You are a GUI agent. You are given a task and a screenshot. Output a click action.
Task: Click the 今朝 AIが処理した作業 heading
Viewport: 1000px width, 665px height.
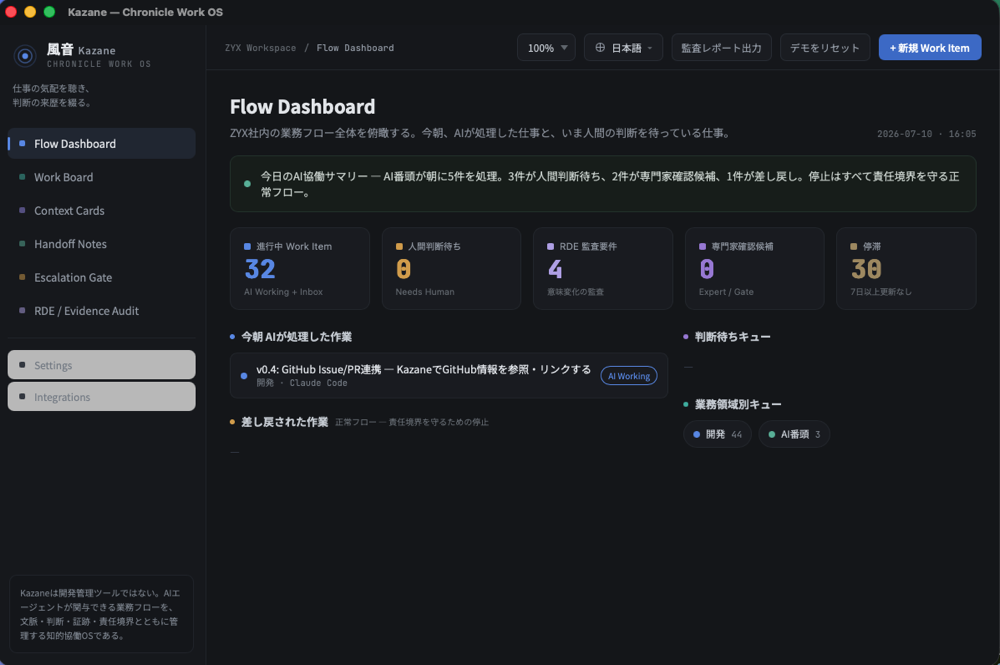point(296,337)
